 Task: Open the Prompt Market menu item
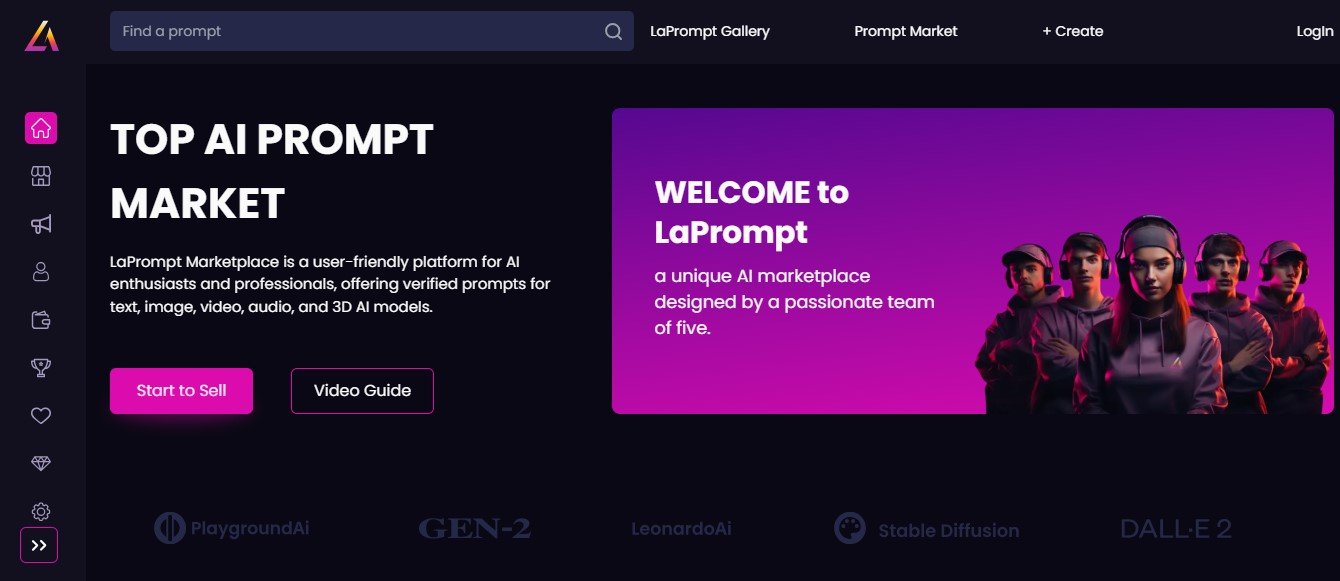click(905, 31)
